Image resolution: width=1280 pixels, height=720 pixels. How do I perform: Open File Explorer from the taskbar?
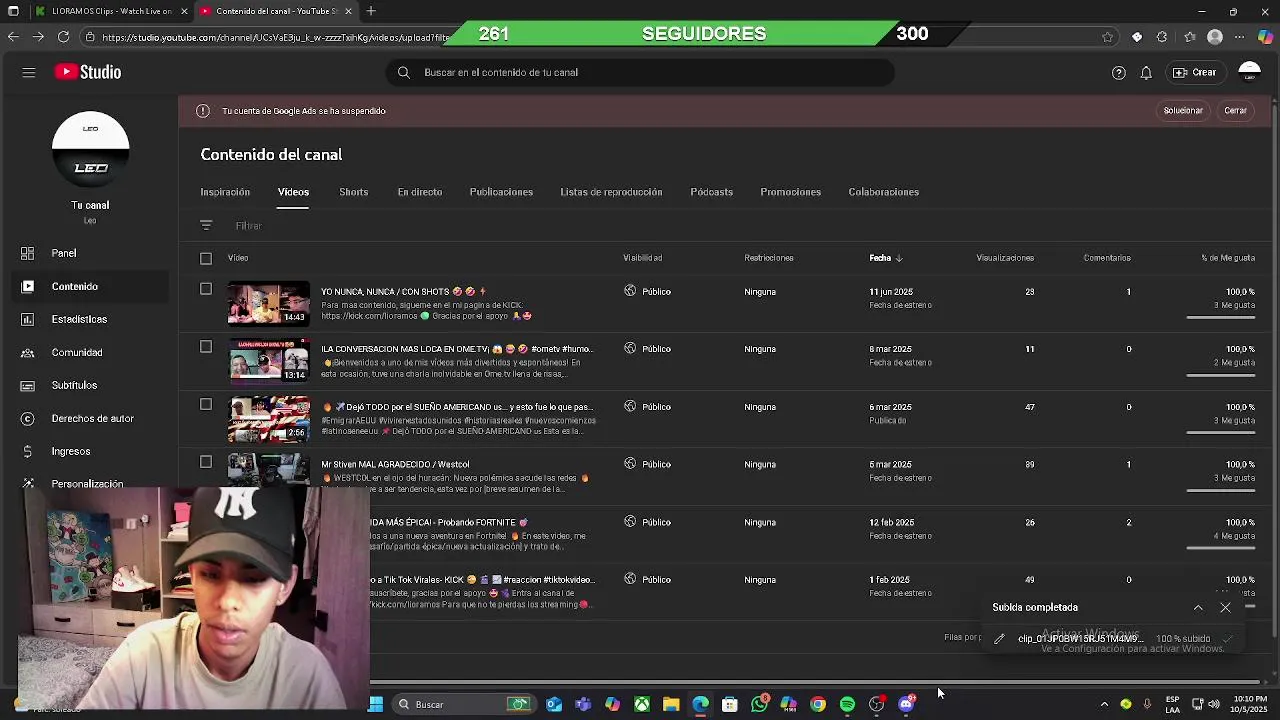[671, 704]
